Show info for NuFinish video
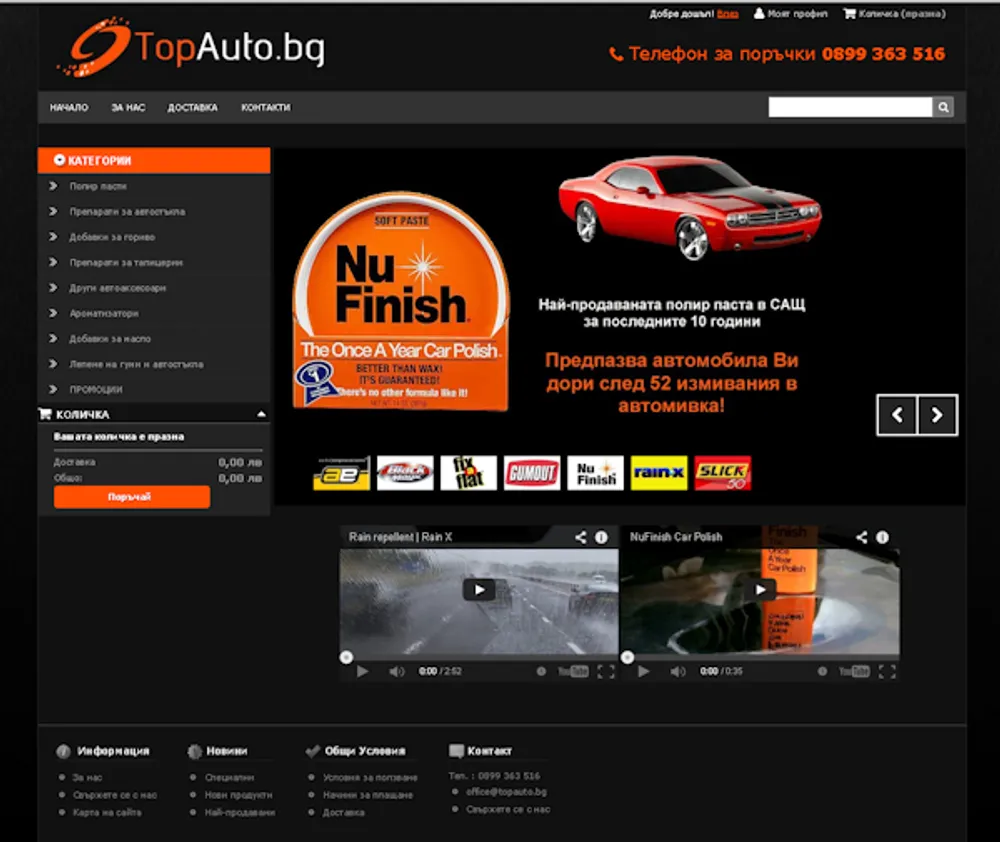The width and height of the screenshot is (1000, 842). click(x=882, y=537)
